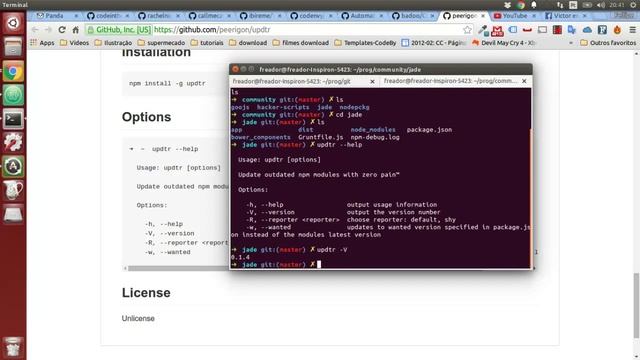Viewport: 640px width, 360px height.
Task: Switch to Terminal in the dock
Action: pyautogui.click(x=13, y=119)
